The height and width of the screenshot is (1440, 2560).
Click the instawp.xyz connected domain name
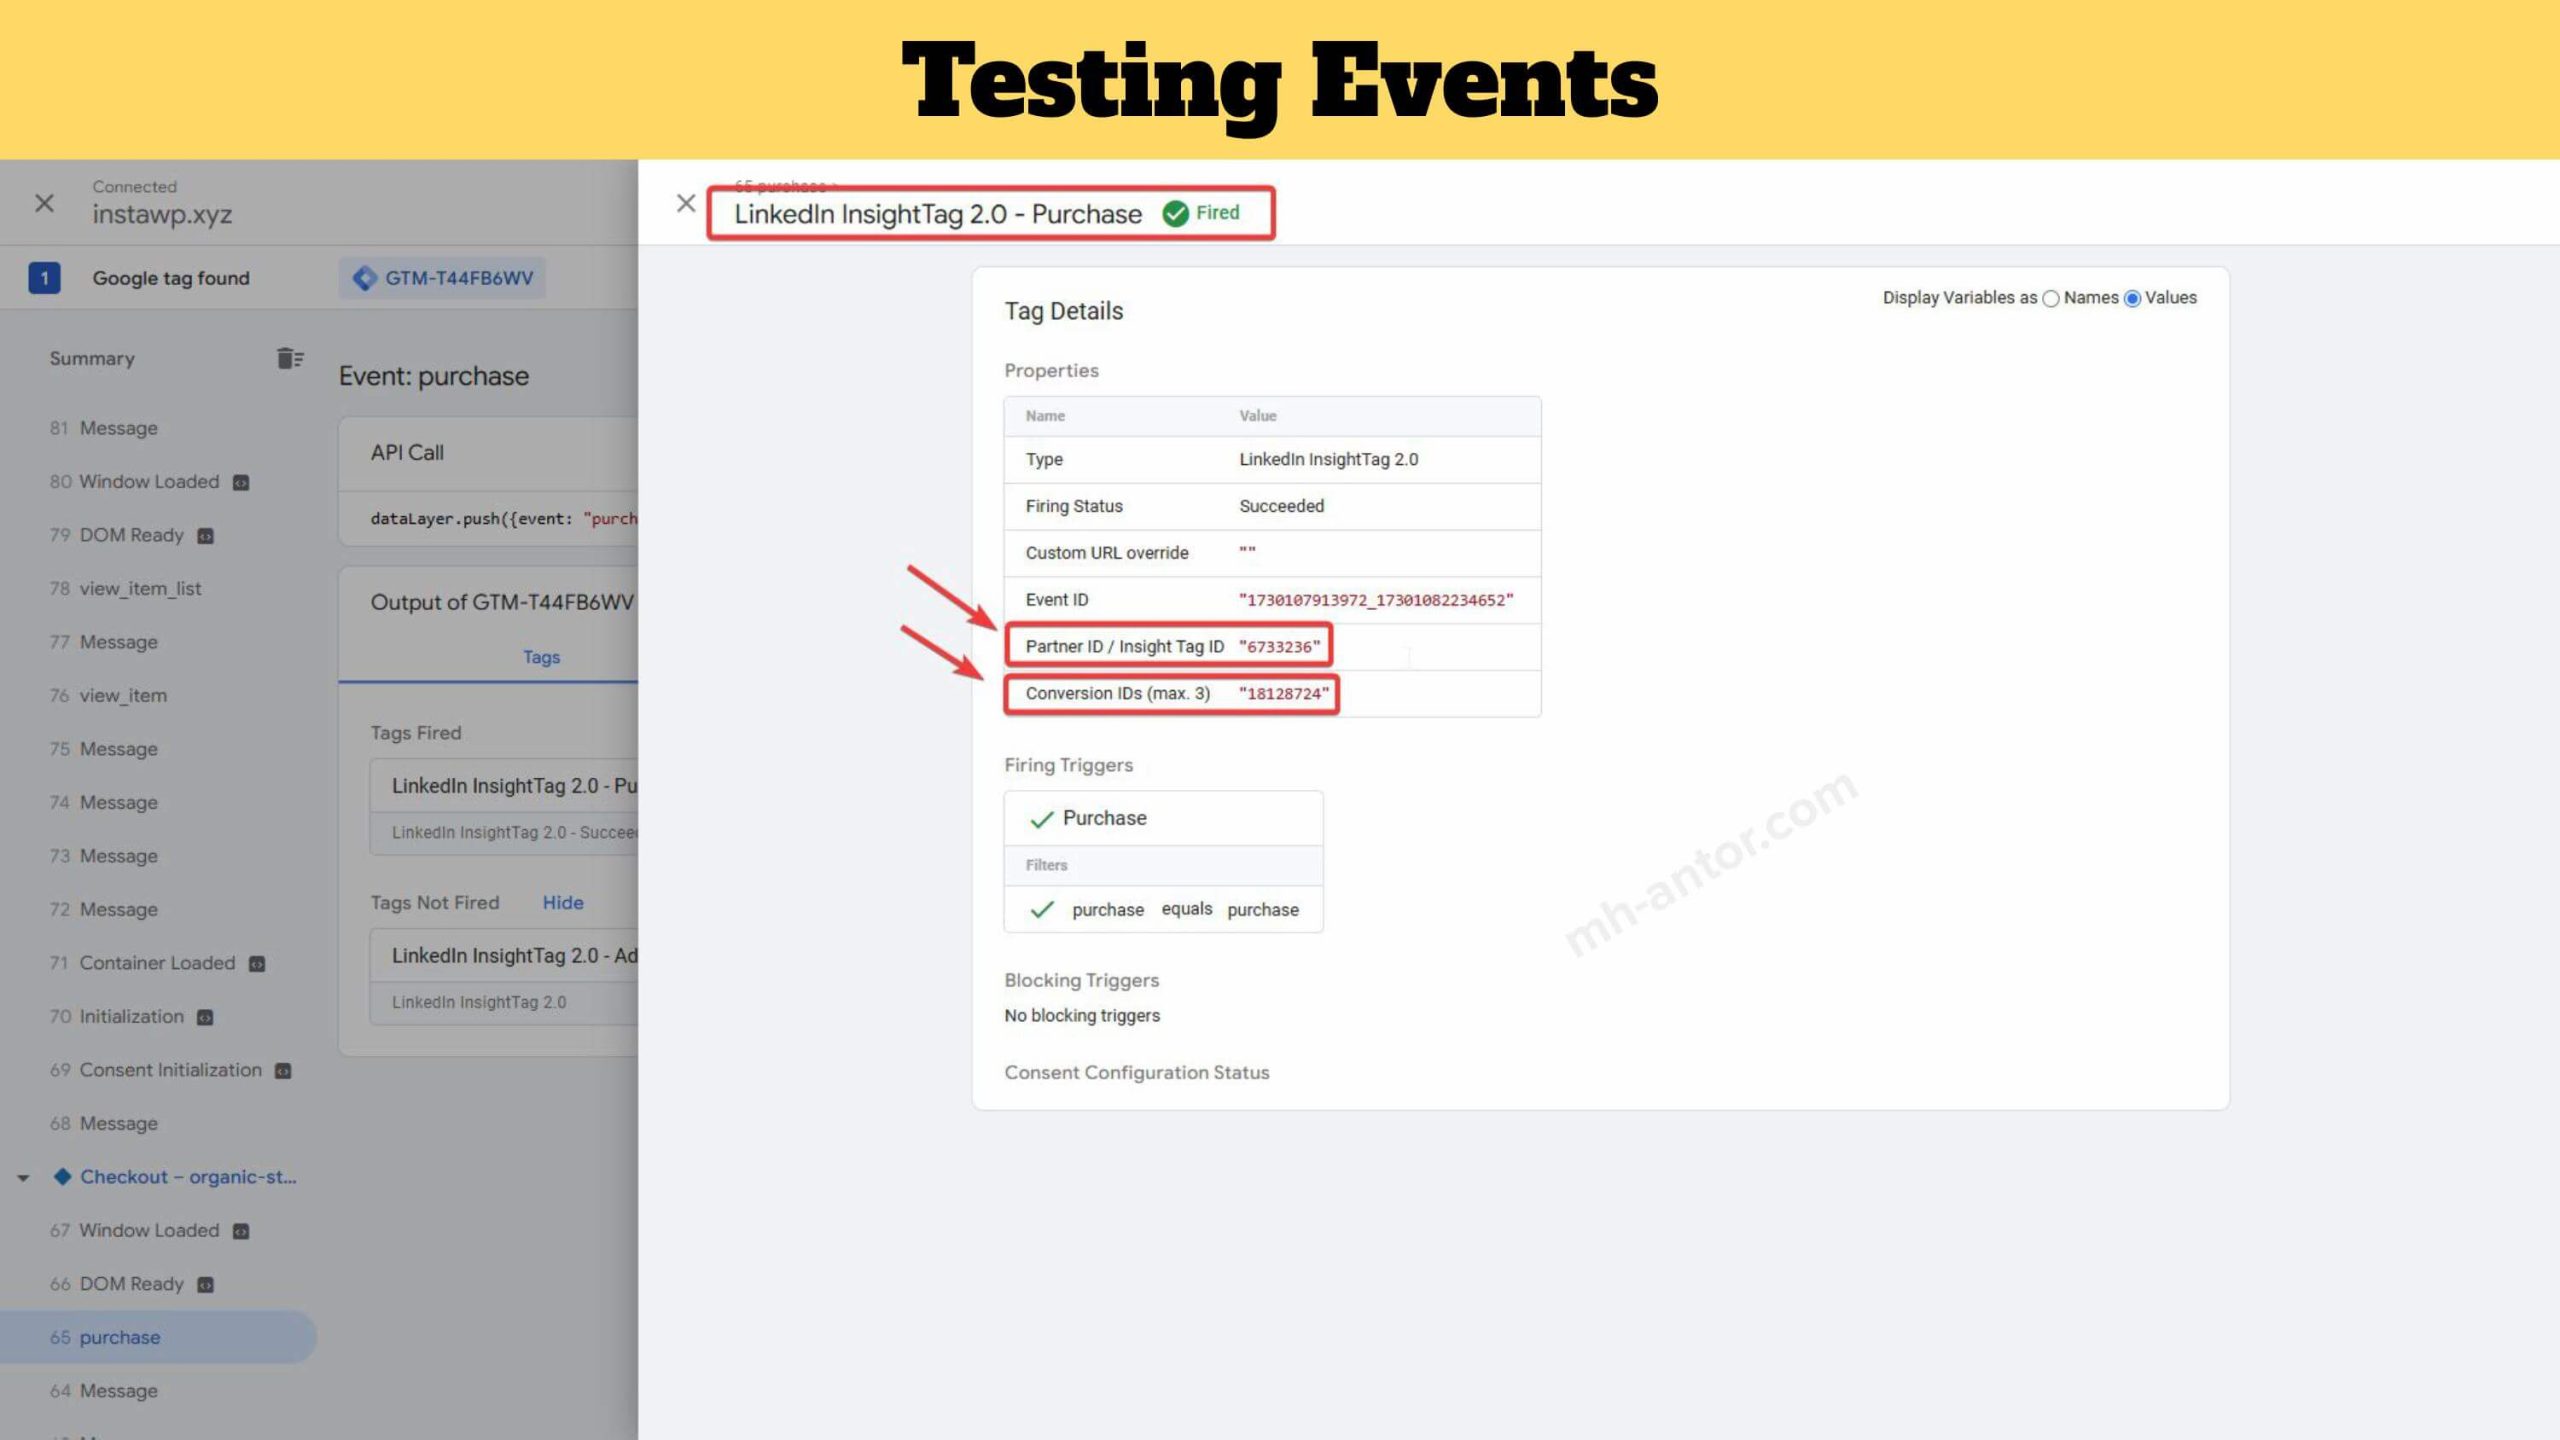(162, 214)
